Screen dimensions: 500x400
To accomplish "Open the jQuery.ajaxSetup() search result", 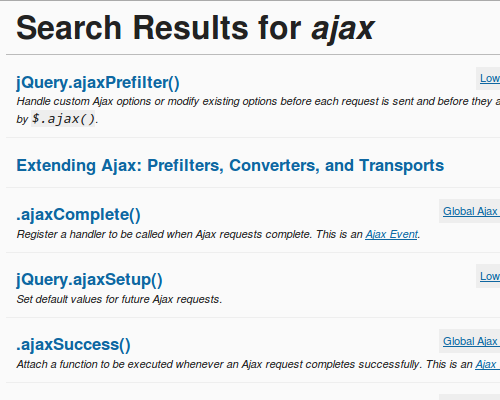I will tap(89, 279).
